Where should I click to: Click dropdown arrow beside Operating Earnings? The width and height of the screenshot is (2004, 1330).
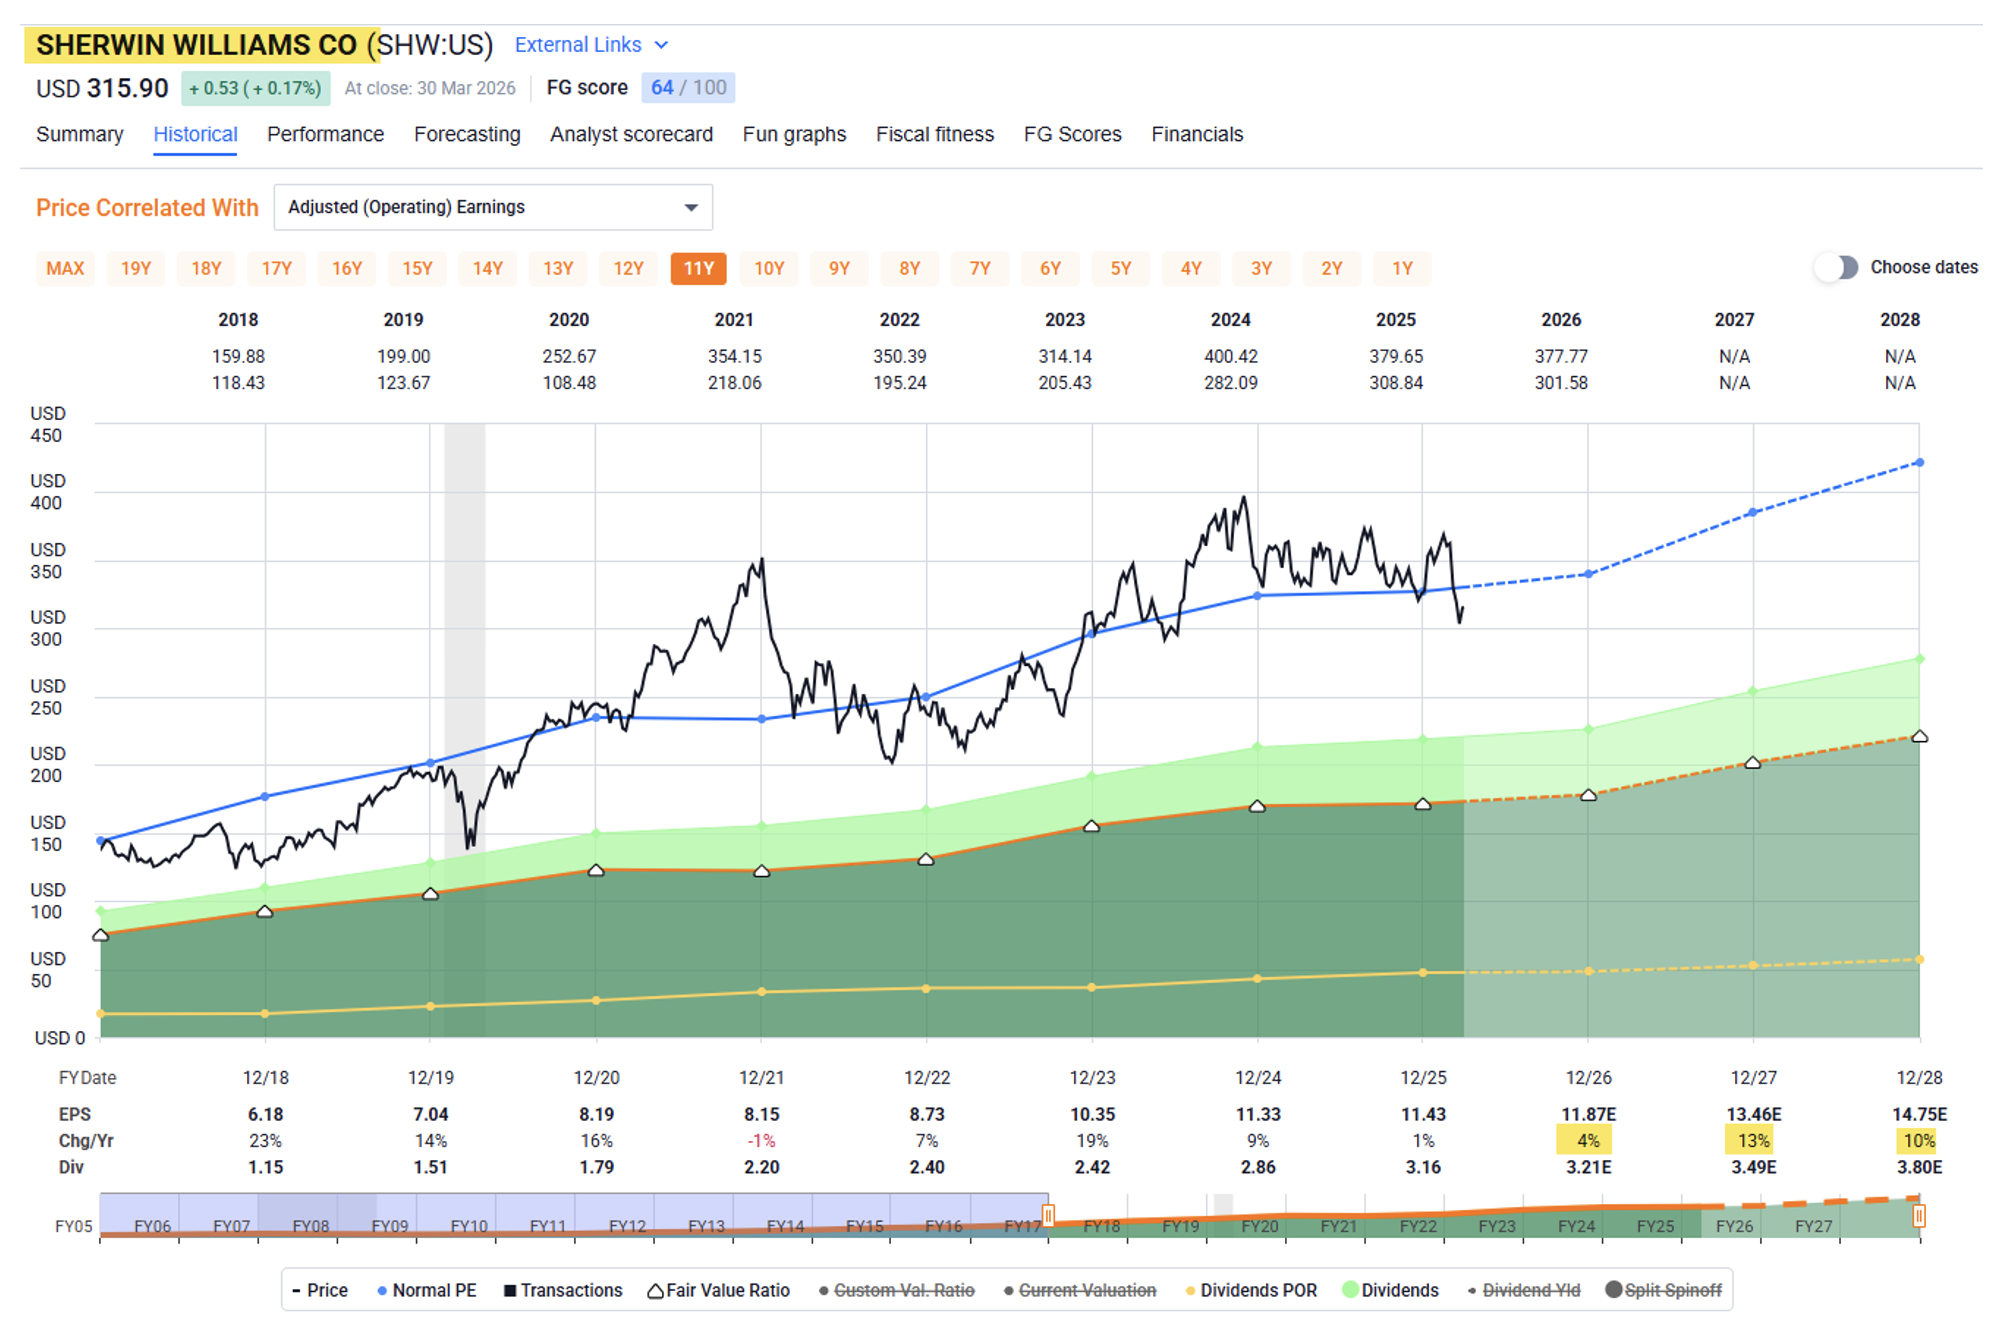click(x=690, y=207)
